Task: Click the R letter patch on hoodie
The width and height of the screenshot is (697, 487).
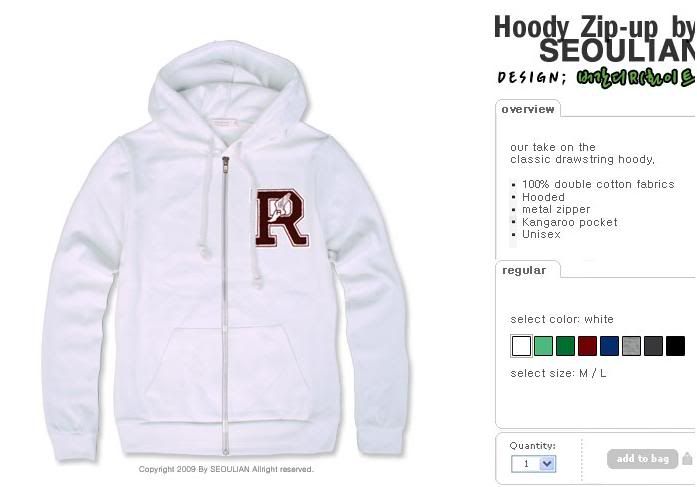Action: click(282, 218)
